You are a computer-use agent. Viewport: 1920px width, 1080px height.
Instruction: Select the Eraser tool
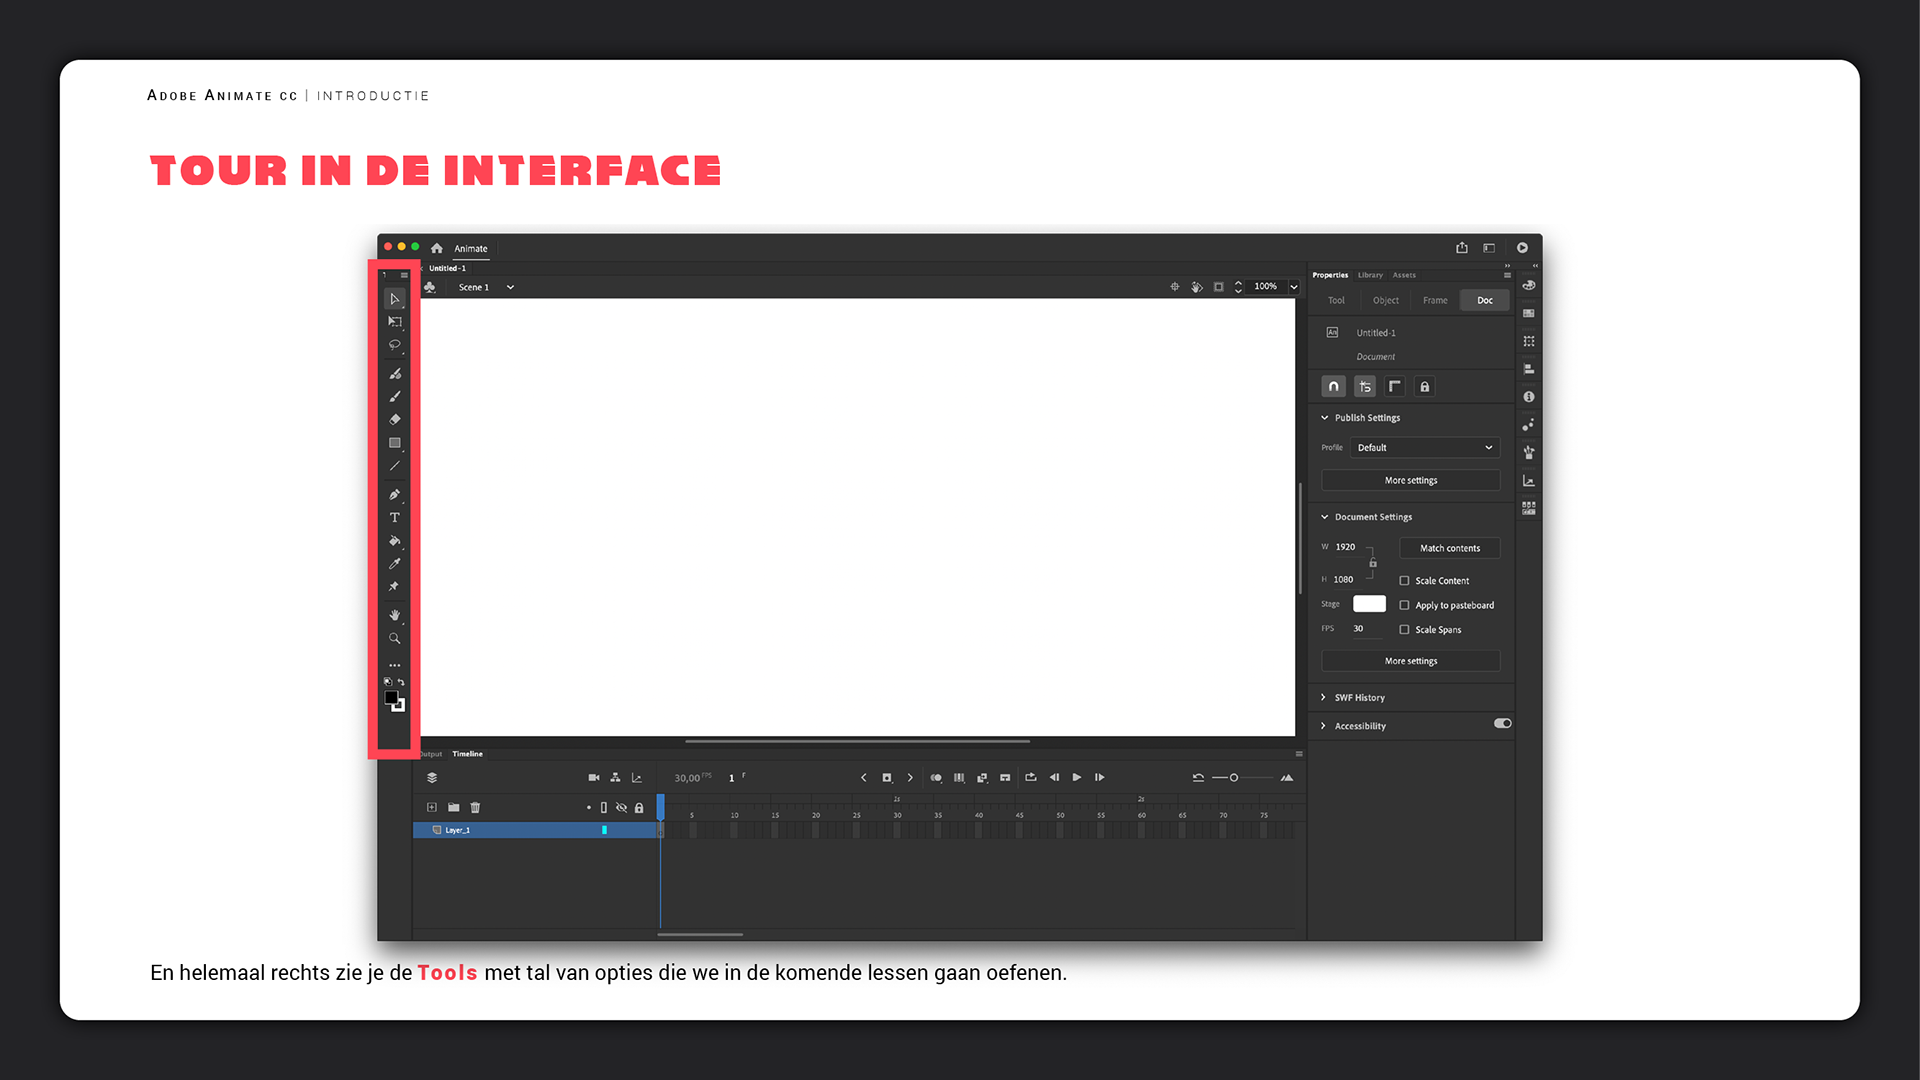pos(394,420)
